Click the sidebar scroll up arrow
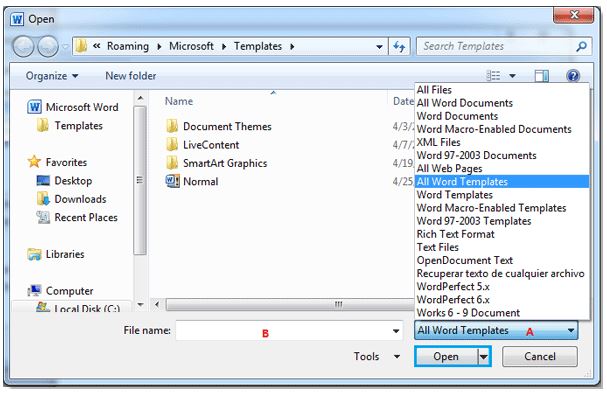 coord(140,98)
